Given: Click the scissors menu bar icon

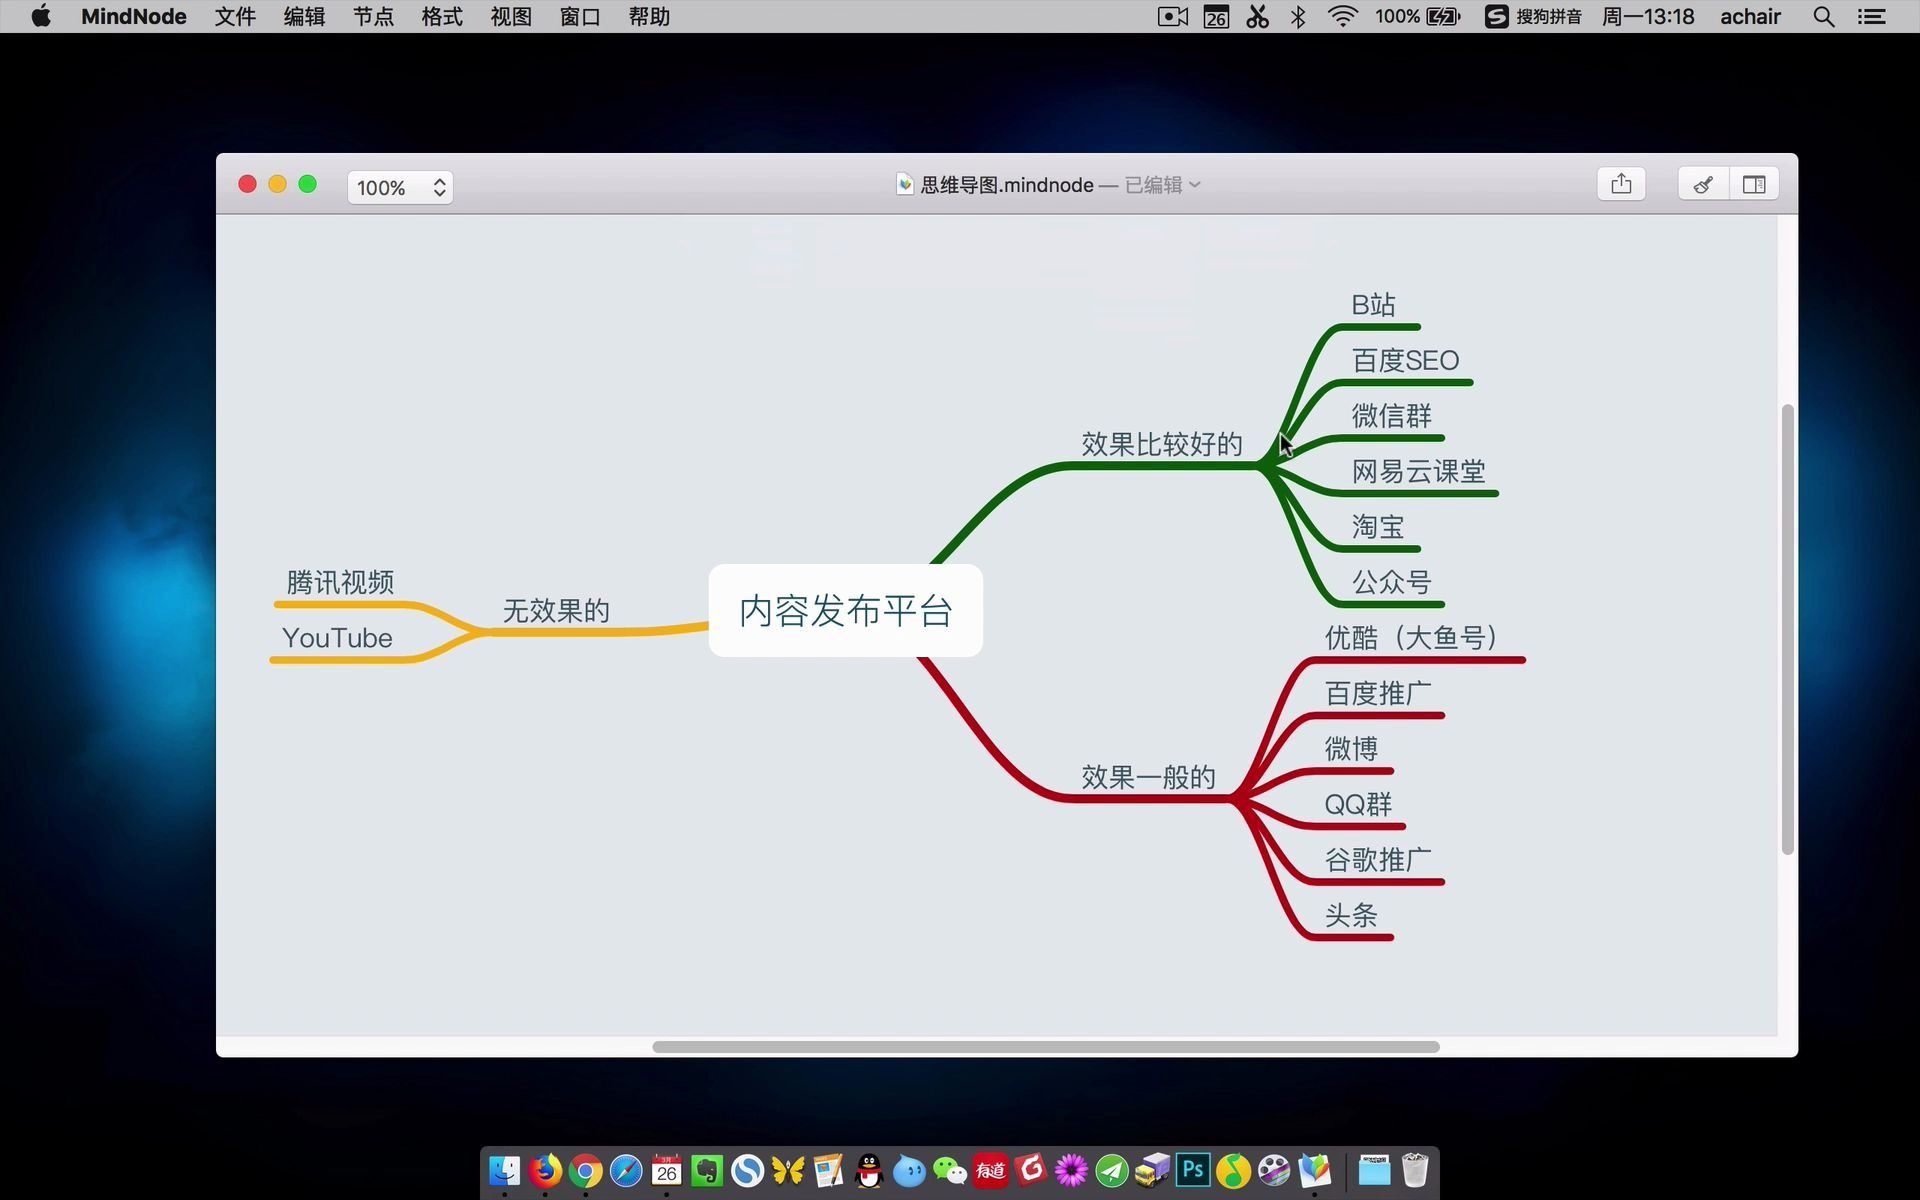Looking at the screenshot, I should (1258, 16).
